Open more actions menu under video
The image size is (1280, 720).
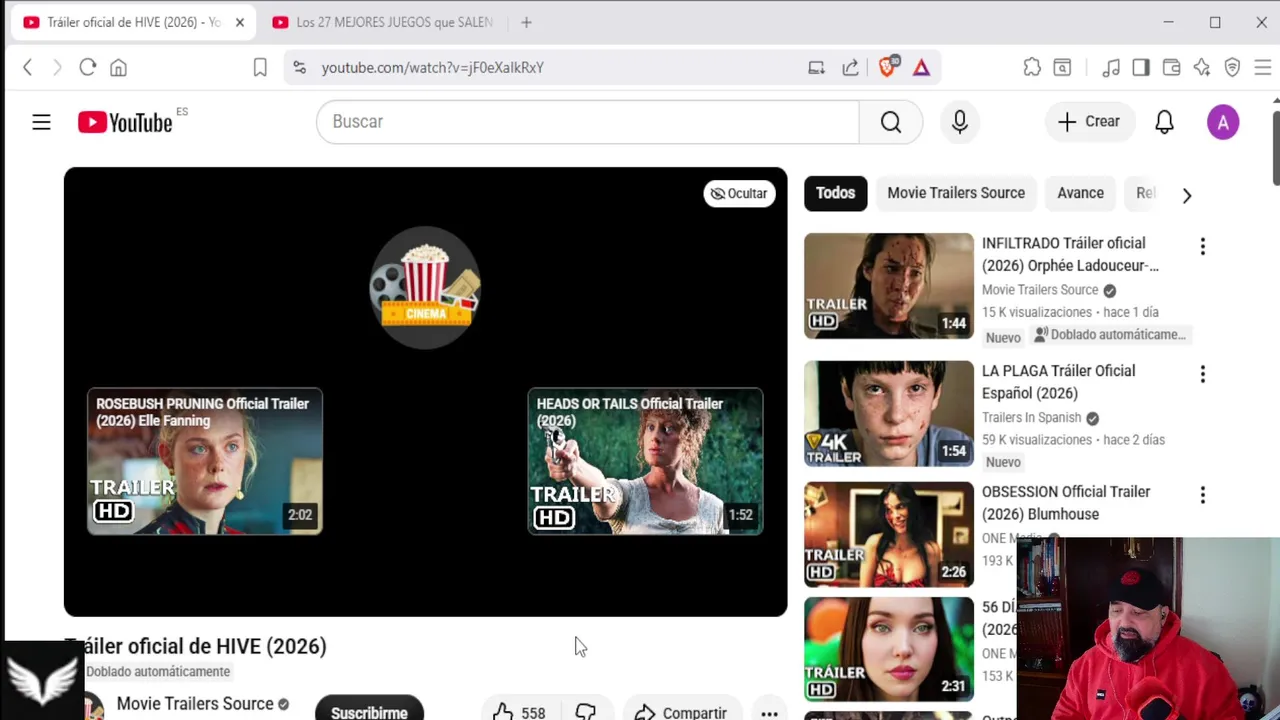(x=769, y=713)
